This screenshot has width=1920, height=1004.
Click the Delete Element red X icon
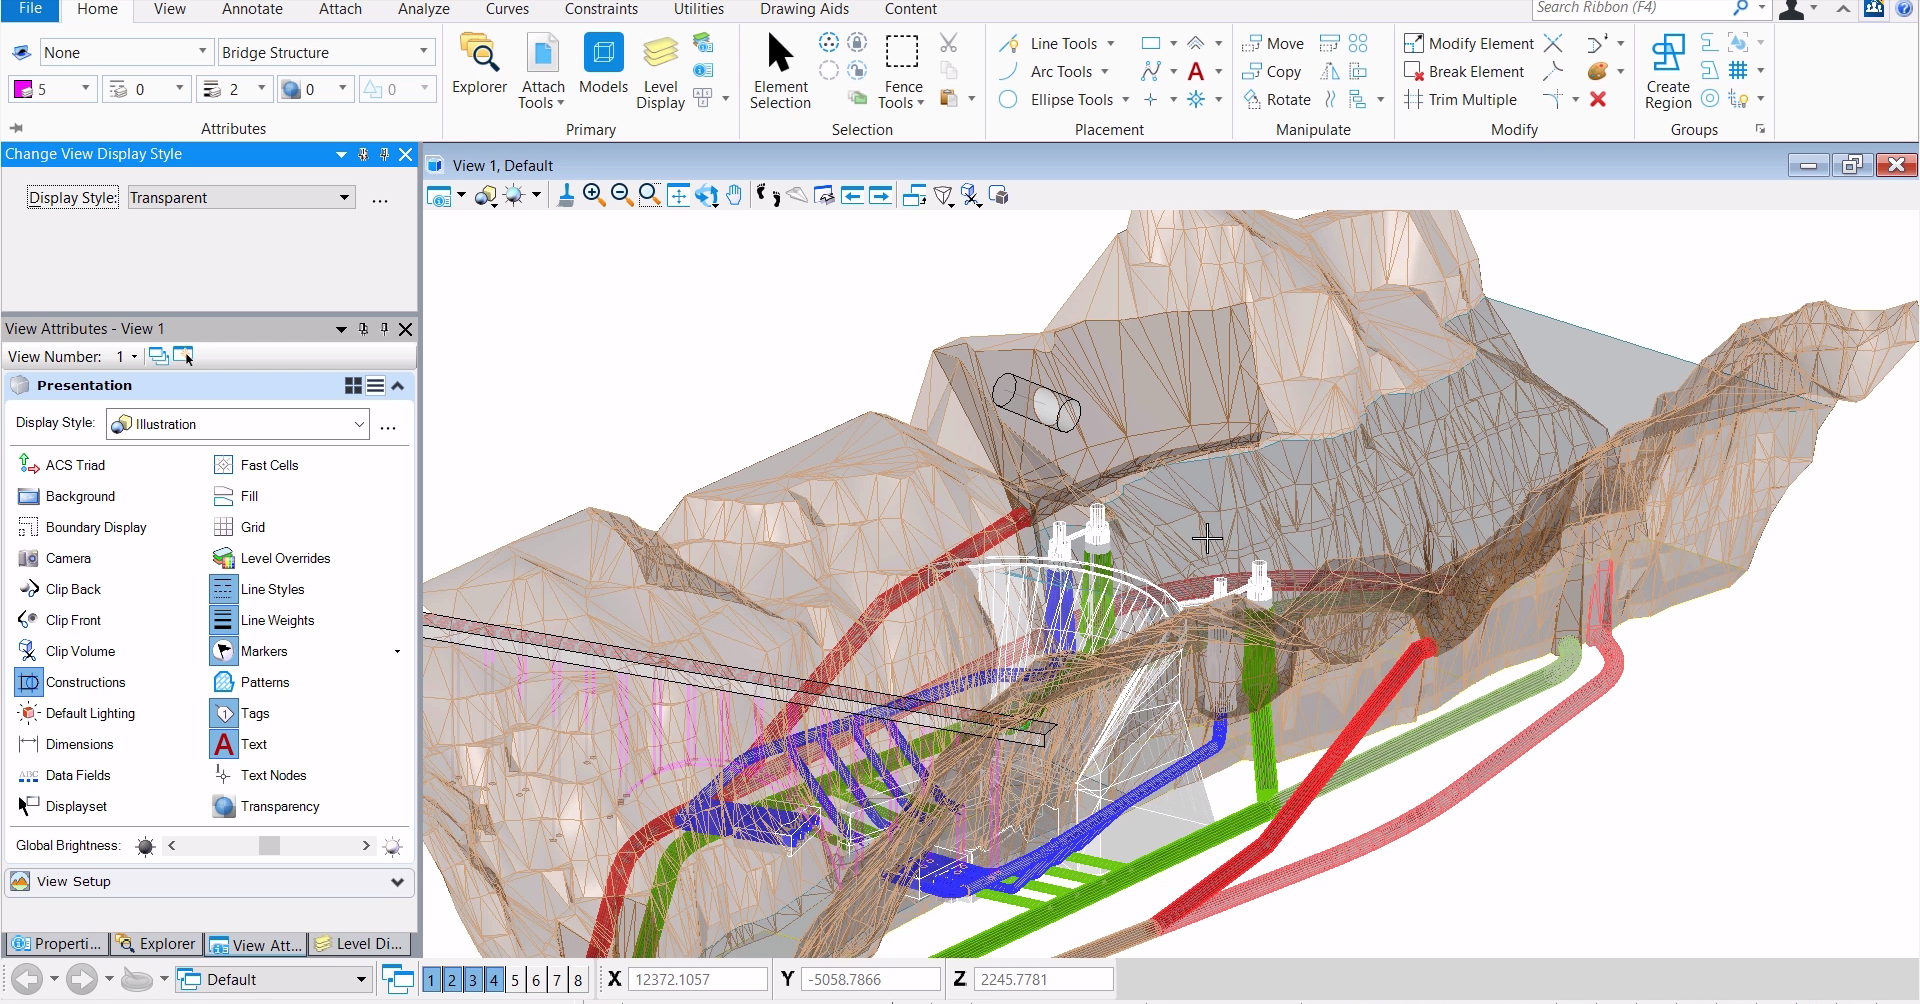(x=1598, y=100)
